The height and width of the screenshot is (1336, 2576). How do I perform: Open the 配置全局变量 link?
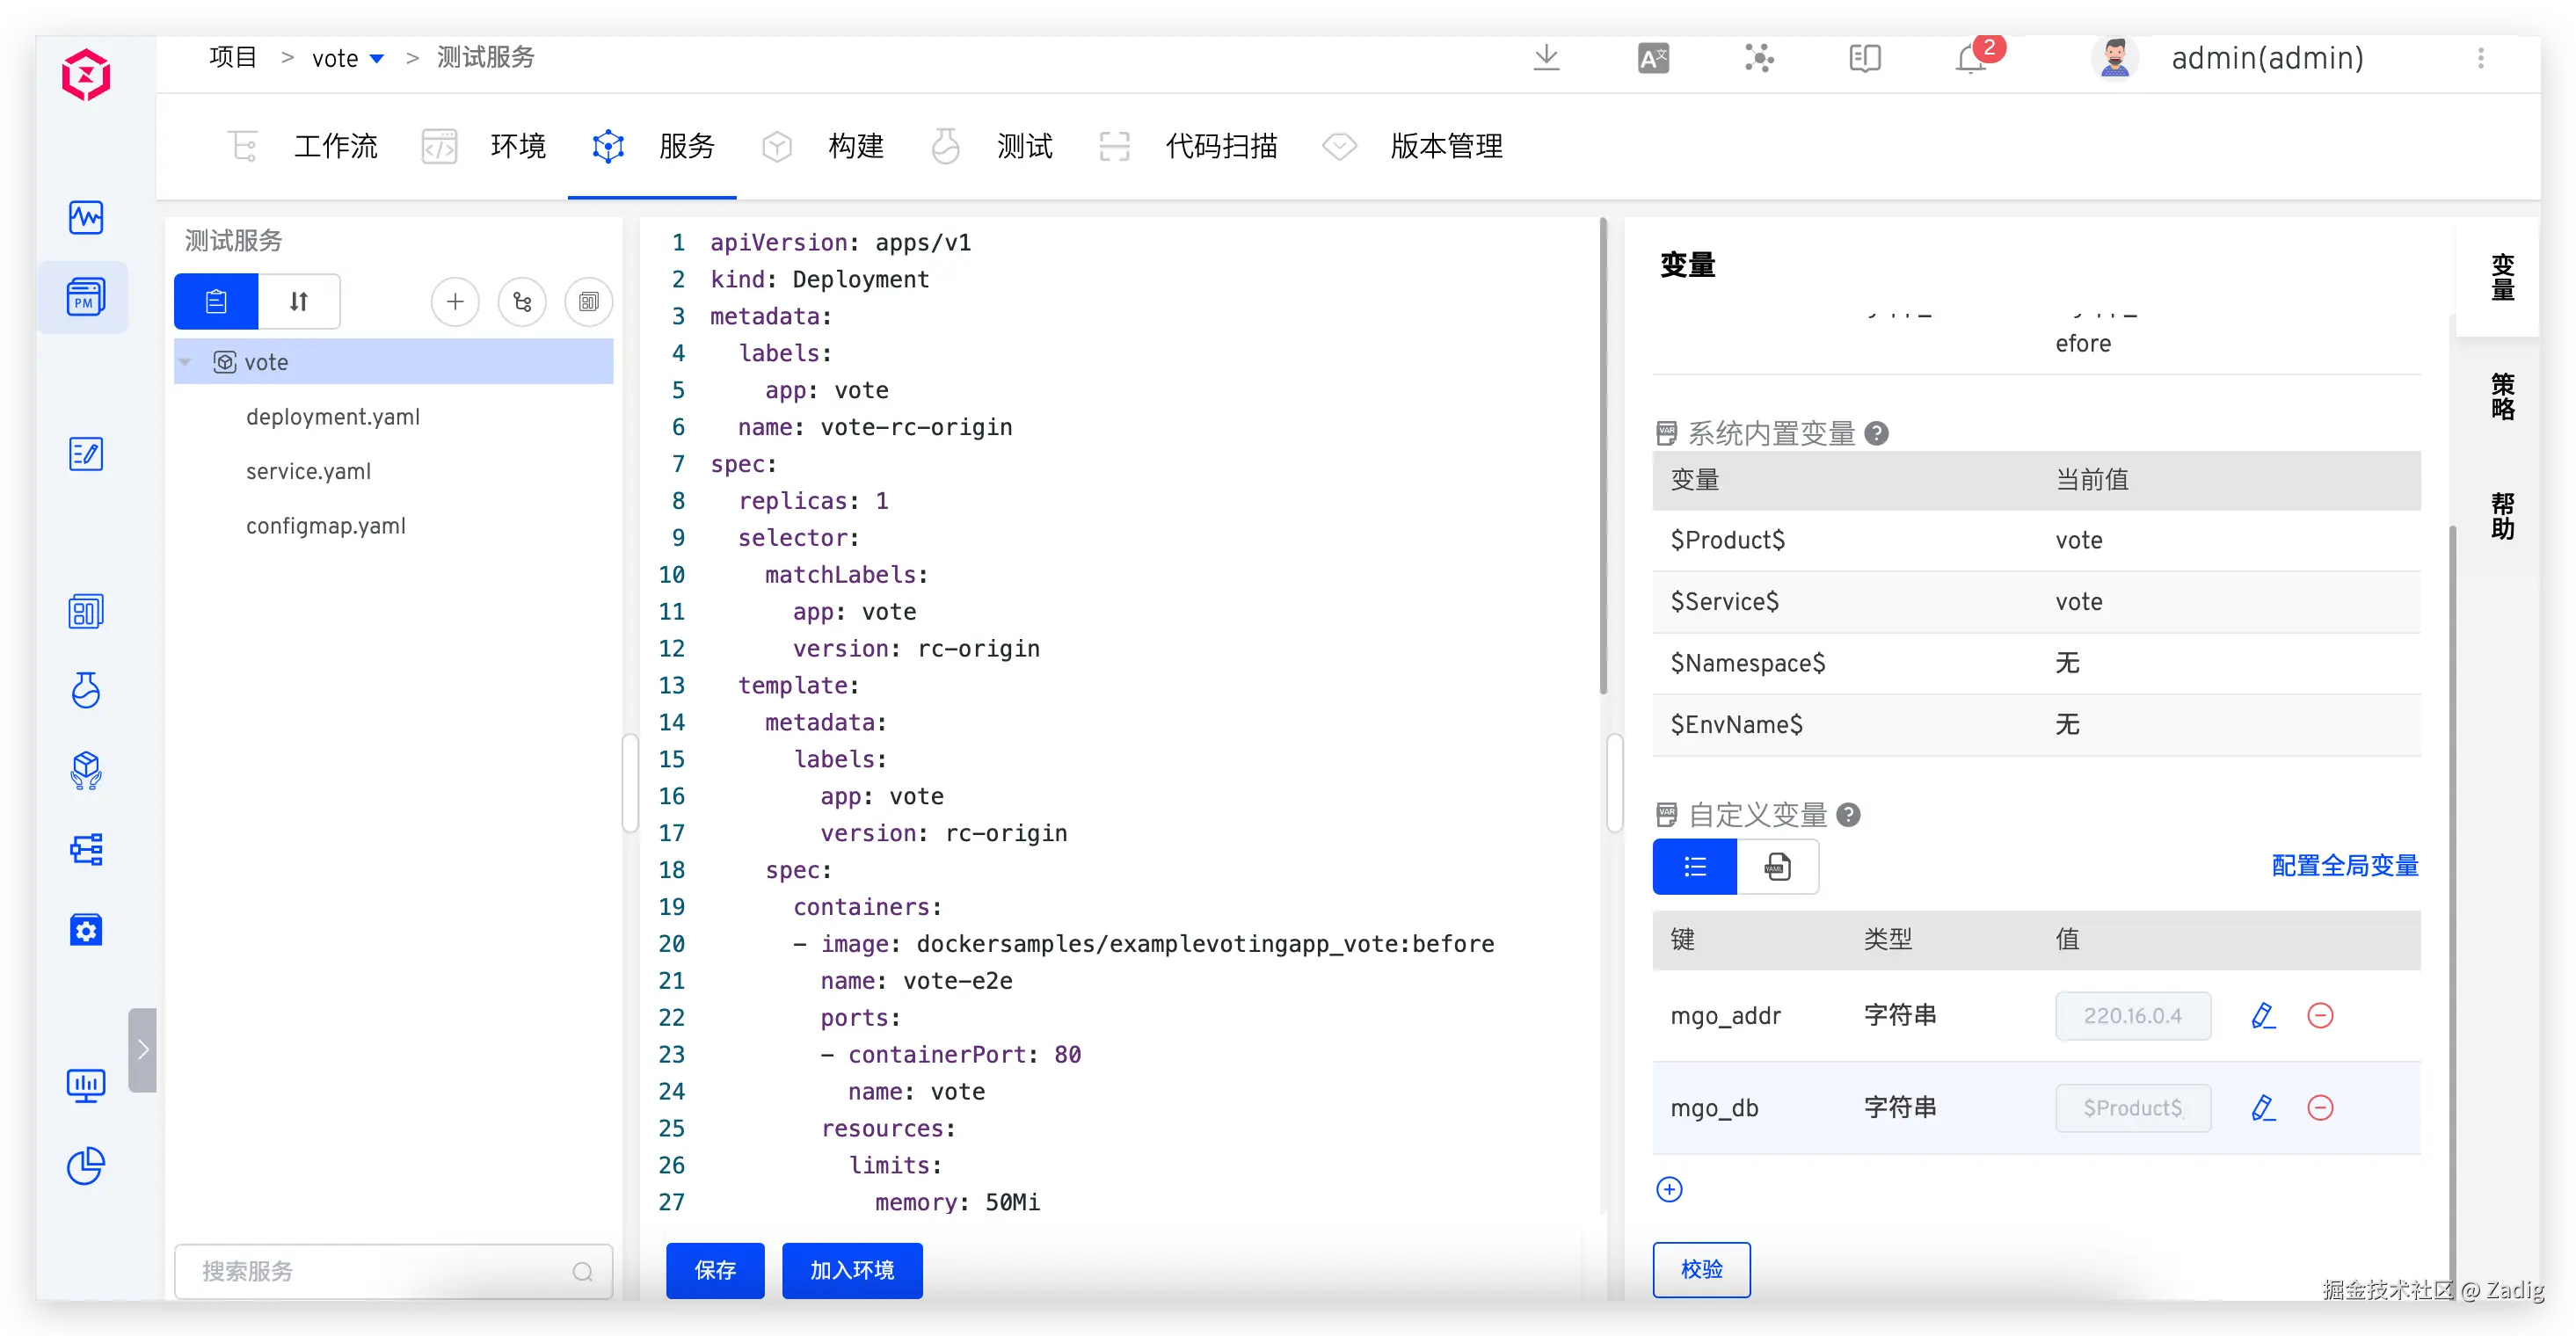(x=2344, y=866)
